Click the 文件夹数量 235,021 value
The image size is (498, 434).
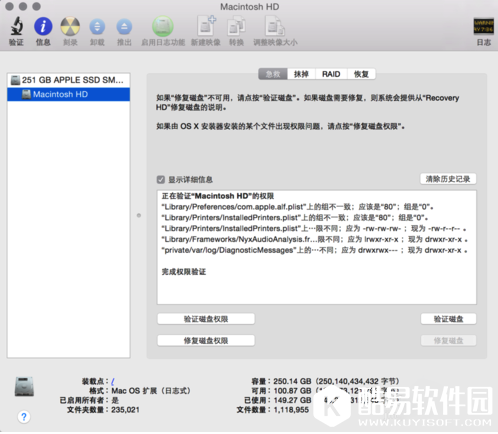tap(125, 410)
